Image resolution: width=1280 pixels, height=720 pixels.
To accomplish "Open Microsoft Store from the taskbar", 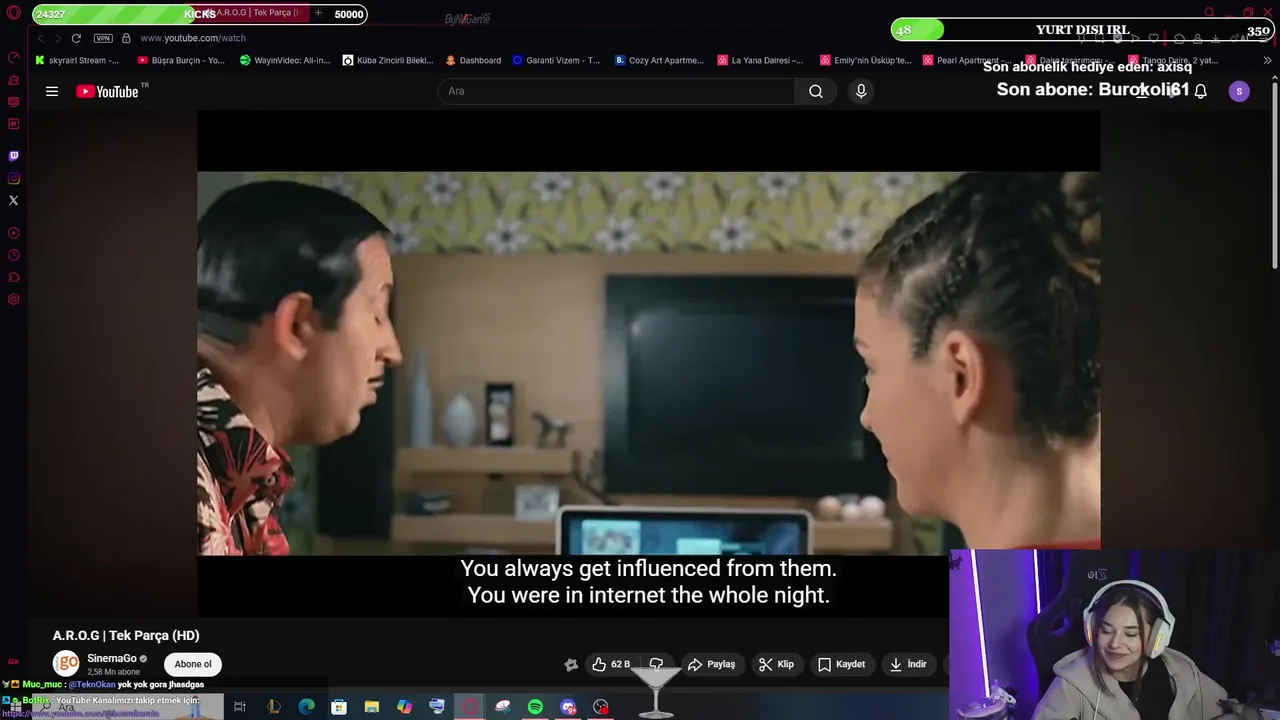I will tap(339, 707).
